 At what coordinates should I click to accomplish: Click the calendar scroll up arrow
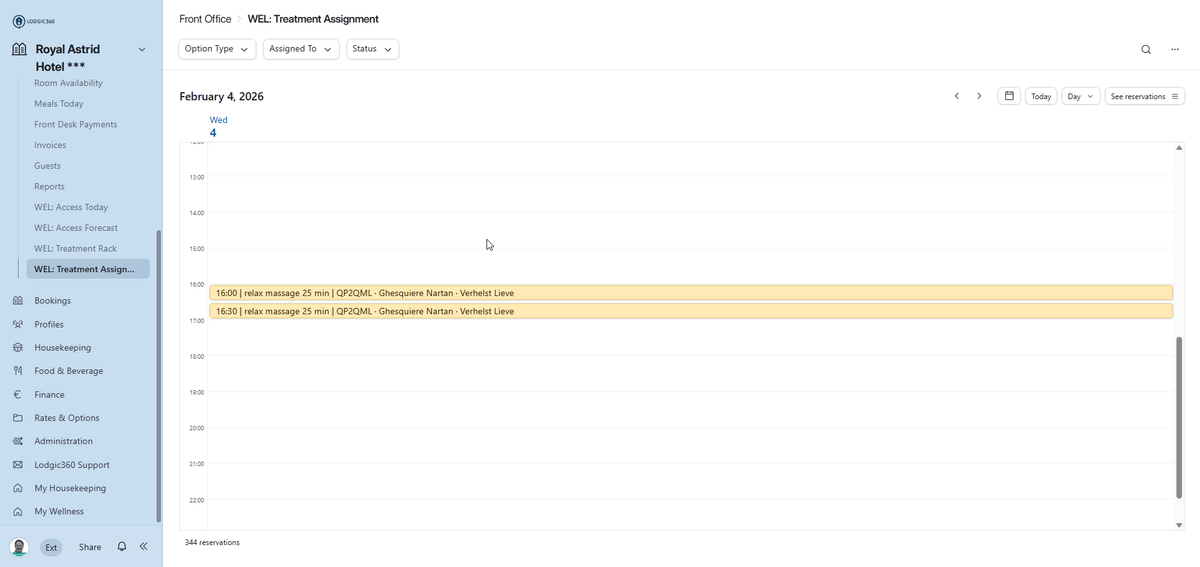(x=1179, y=148)
